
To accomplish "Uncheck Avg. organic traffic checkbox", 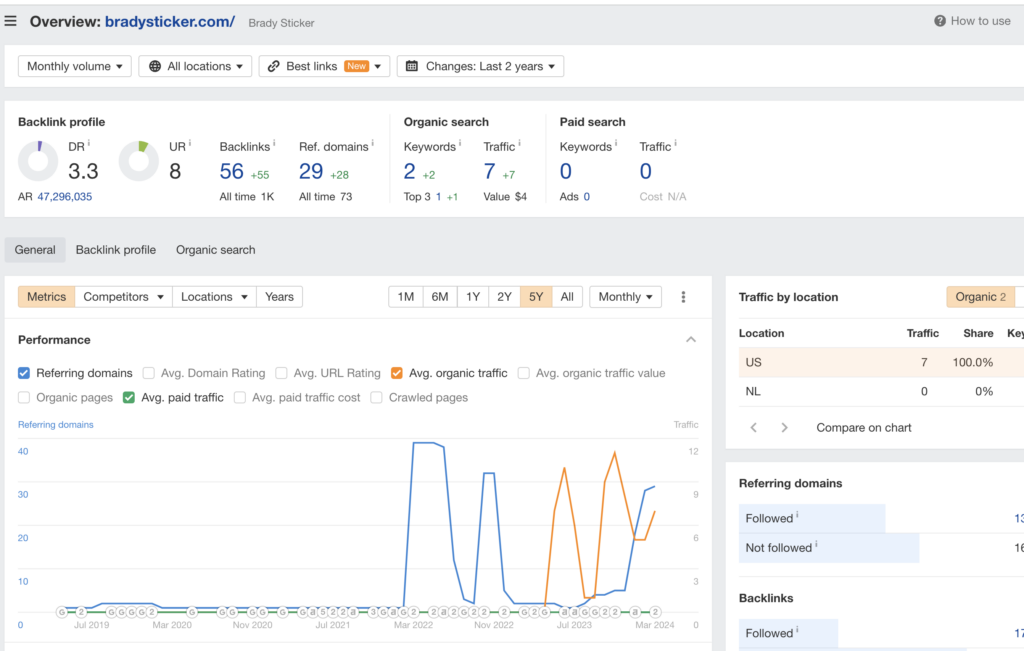I will (396, 373).
